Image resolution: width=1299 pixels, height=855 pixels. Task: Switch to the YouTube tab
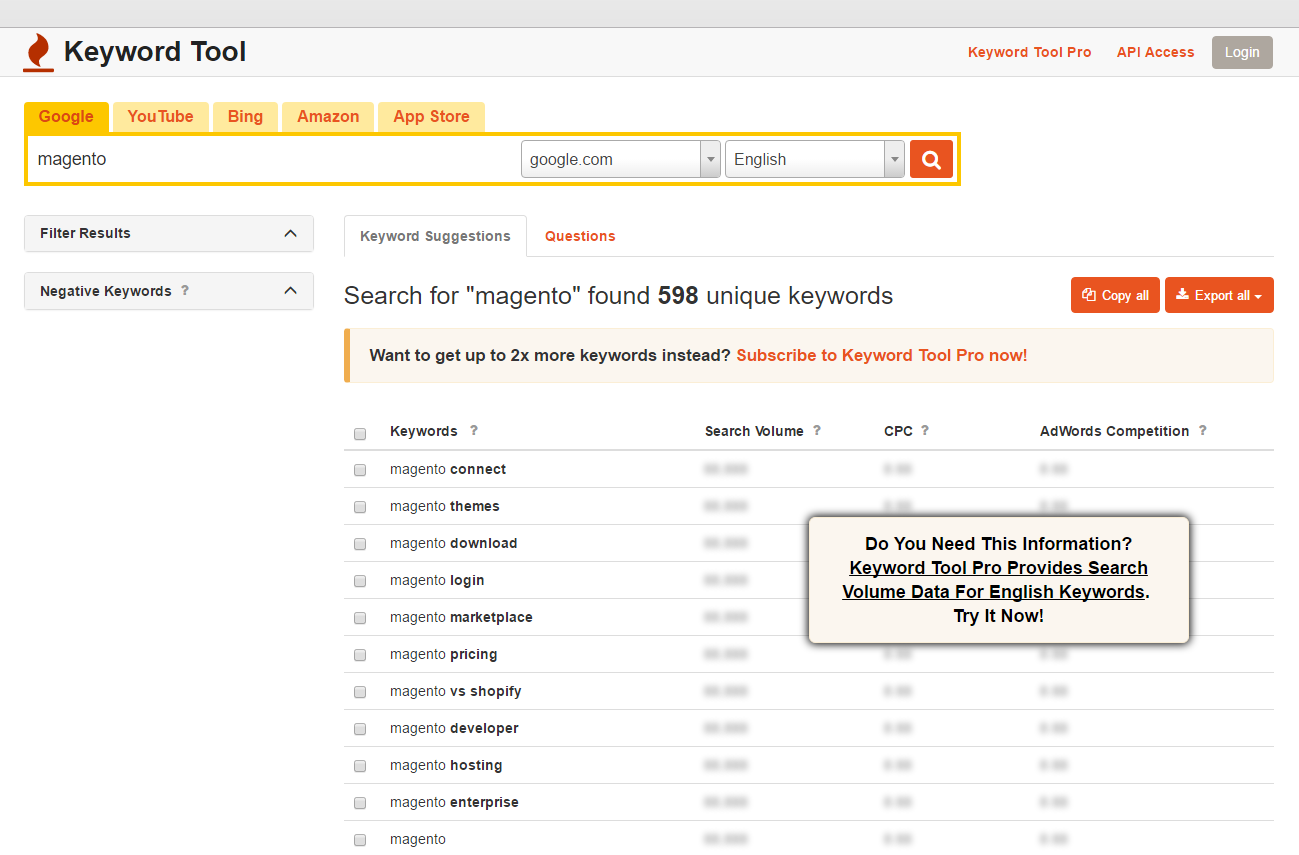click(160, 116)
